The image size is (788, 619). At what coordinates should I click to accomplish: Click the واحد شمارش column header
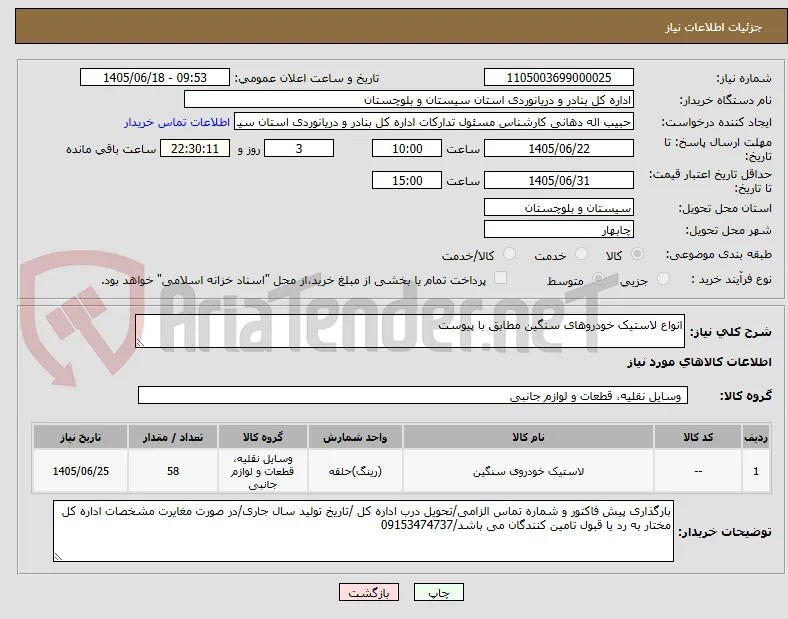(x=355, y=437)
